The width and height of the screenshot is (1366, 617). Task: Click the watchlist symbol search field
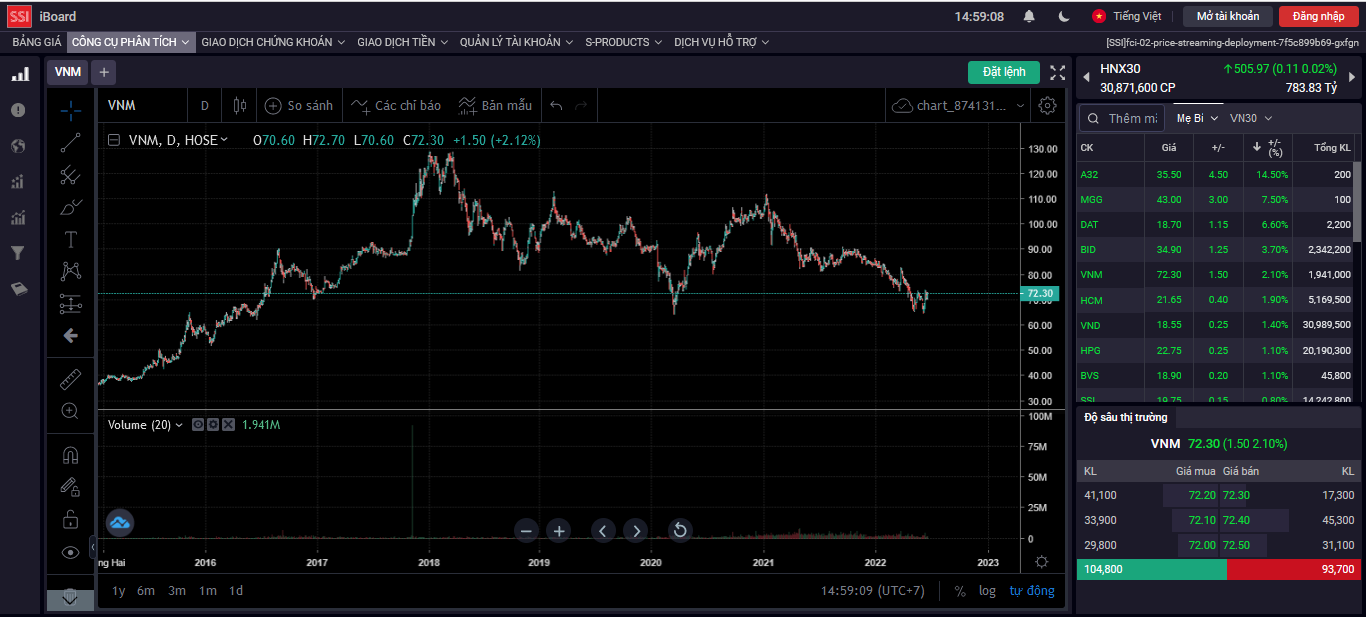tap(1122, 118)
